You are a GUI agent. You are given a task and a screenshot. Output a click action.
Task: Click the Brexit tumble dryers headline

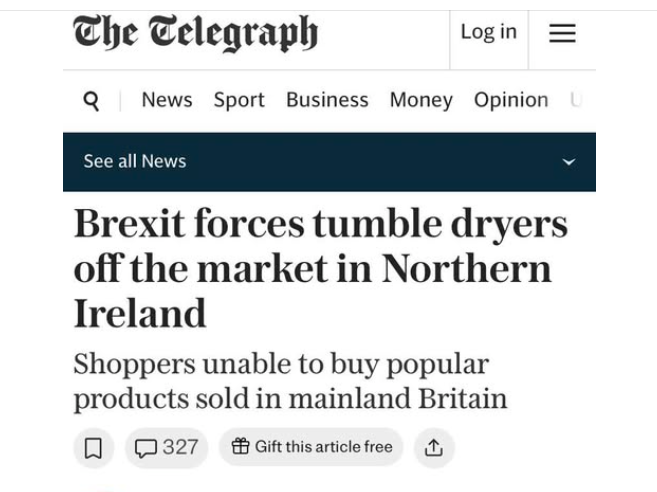pyautogui.click(x=320, y=268)
